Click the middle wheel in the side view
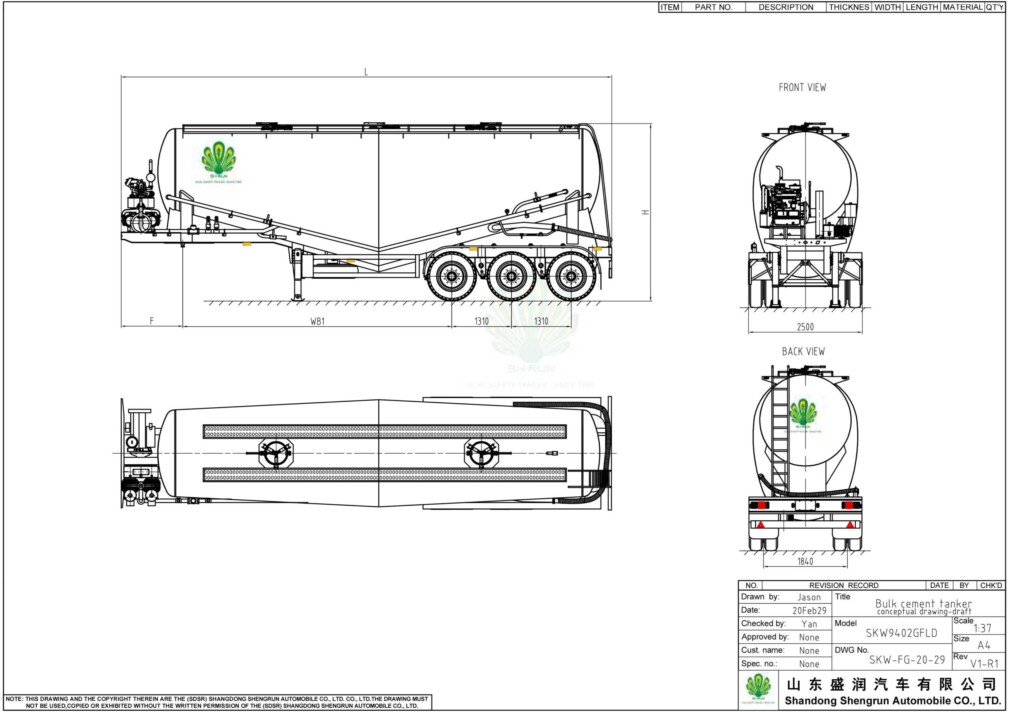1024x712 pixels. point(511,275)
